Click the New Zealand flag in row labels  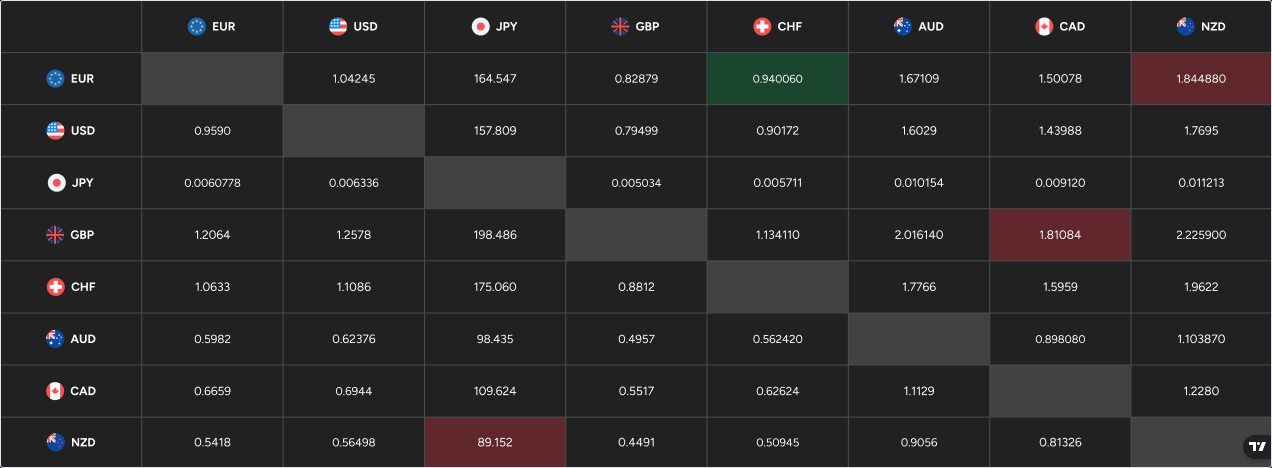pos(56,443)
